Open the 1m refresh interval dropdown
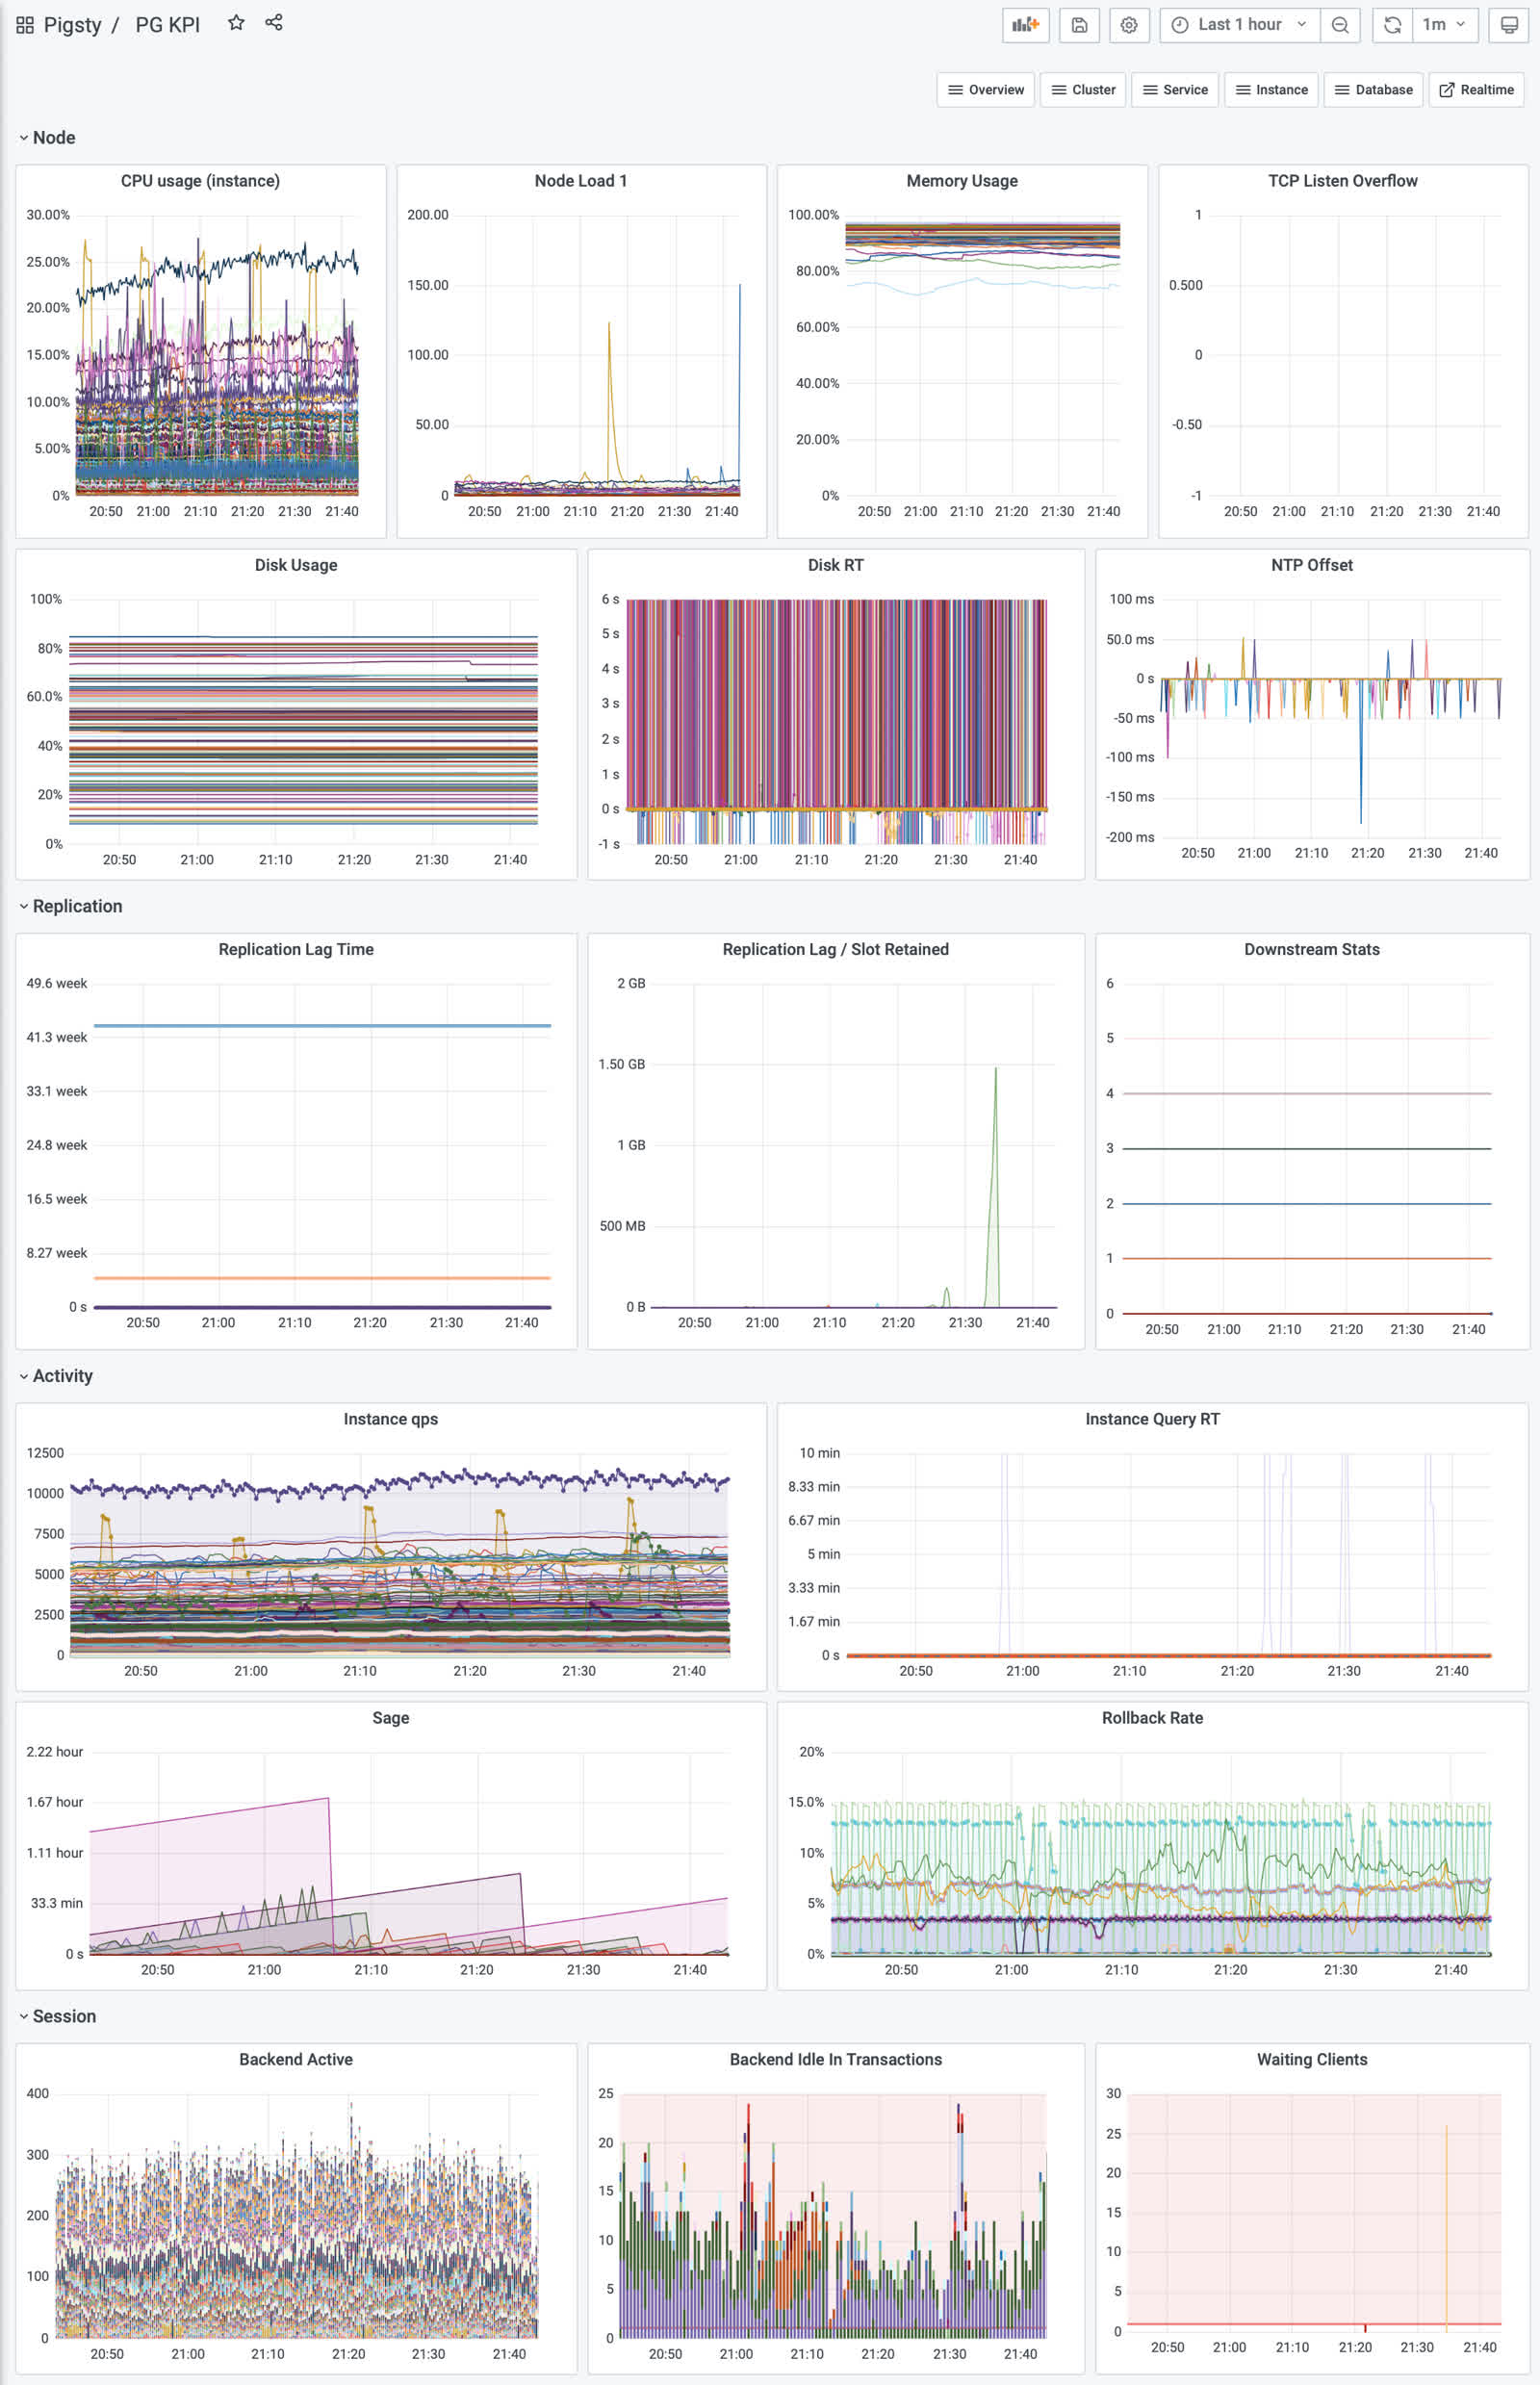 coord(1444,25)
